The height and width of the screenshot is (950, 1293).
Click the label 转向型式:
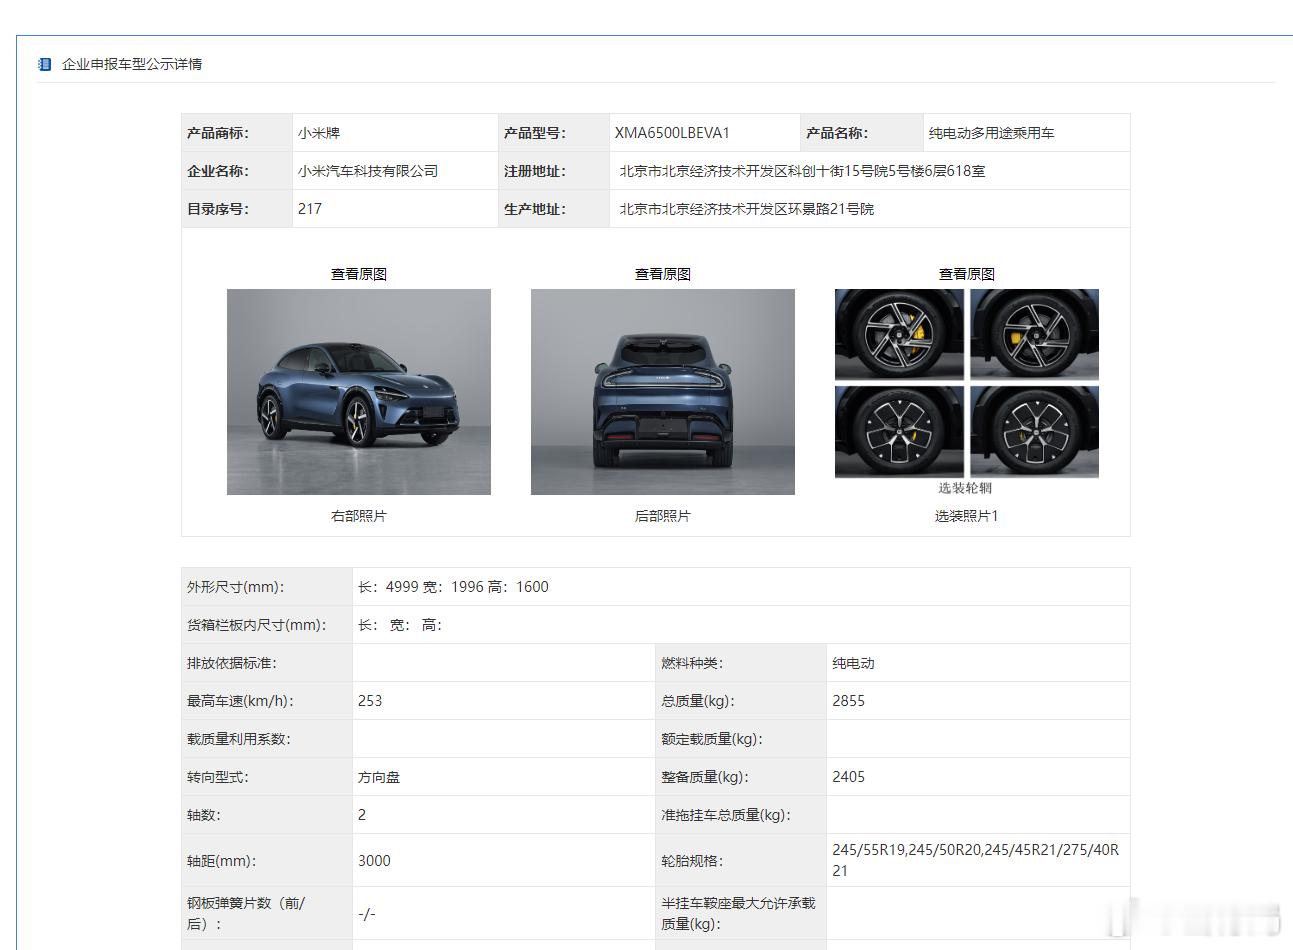(x=218, y=777)
